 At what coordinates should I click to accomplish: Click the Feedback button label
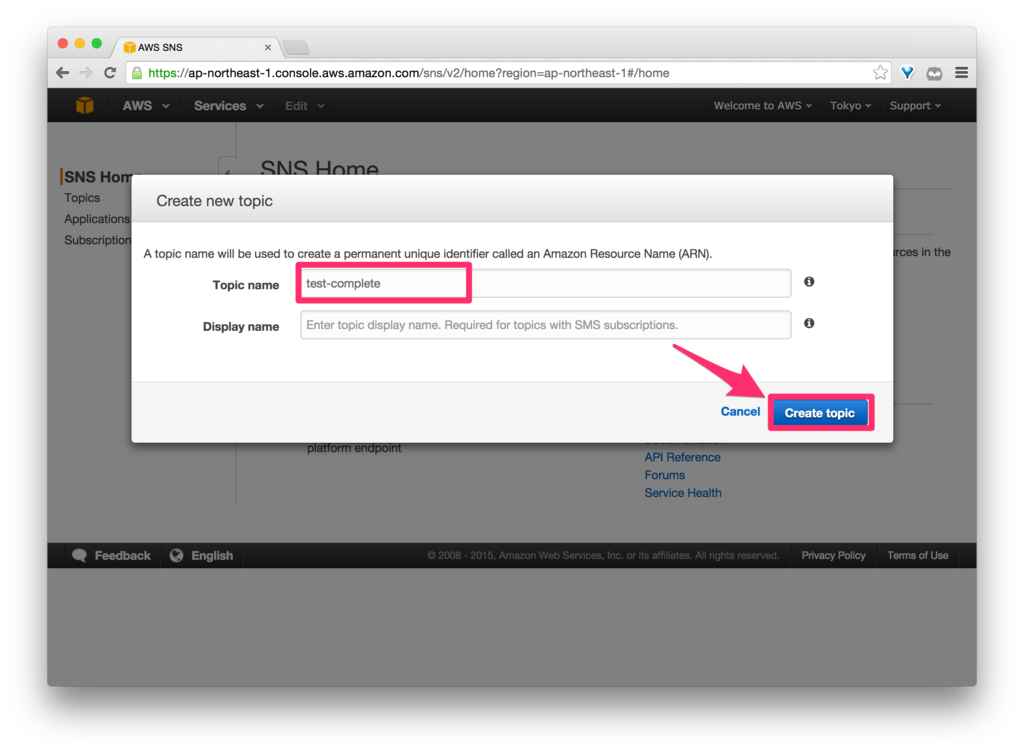[x=122, y=556]
